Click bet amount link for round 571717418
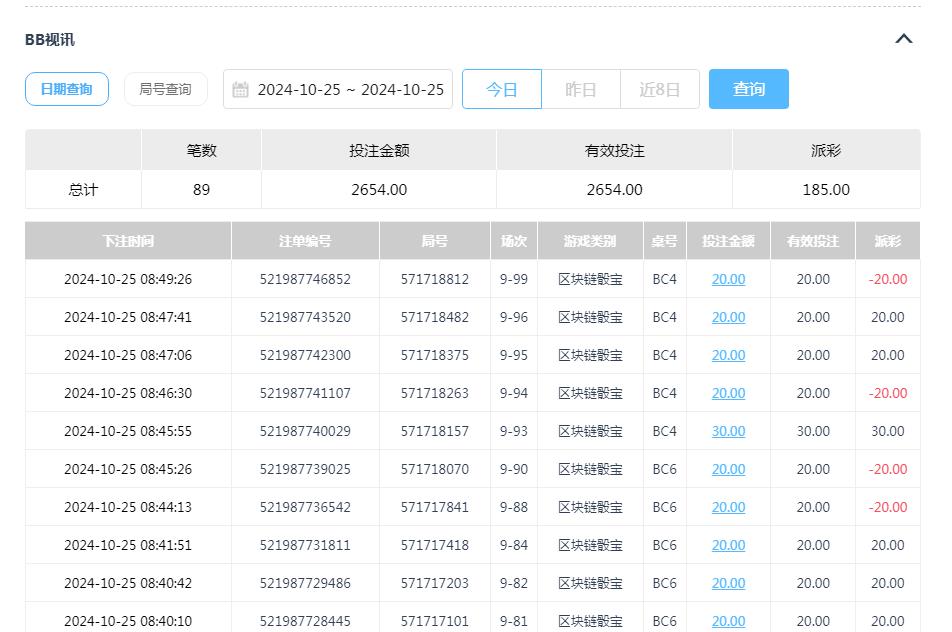This screenshot has height=632, width=952. [x=727, y=545]
